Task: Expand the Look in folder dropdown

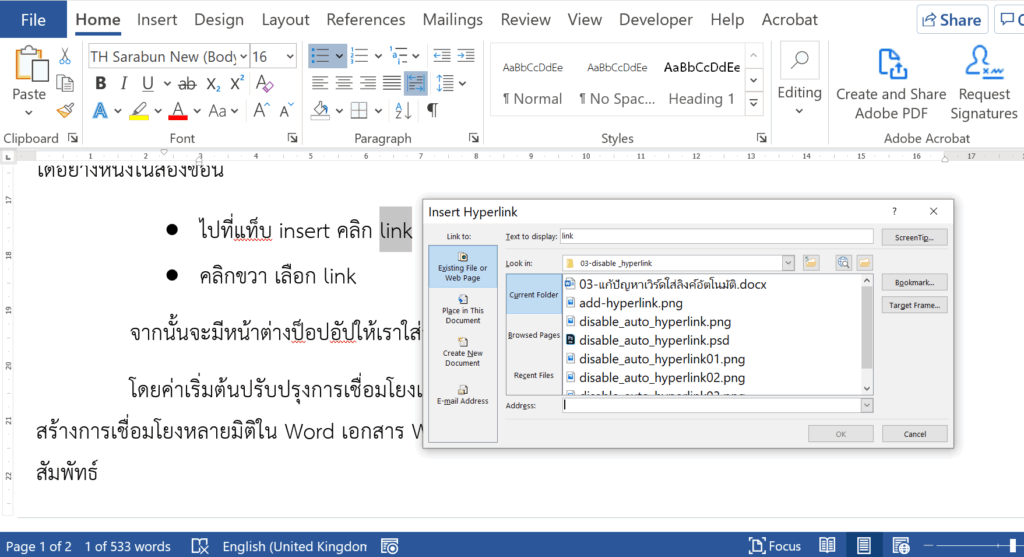Action: tap(788, 262)
